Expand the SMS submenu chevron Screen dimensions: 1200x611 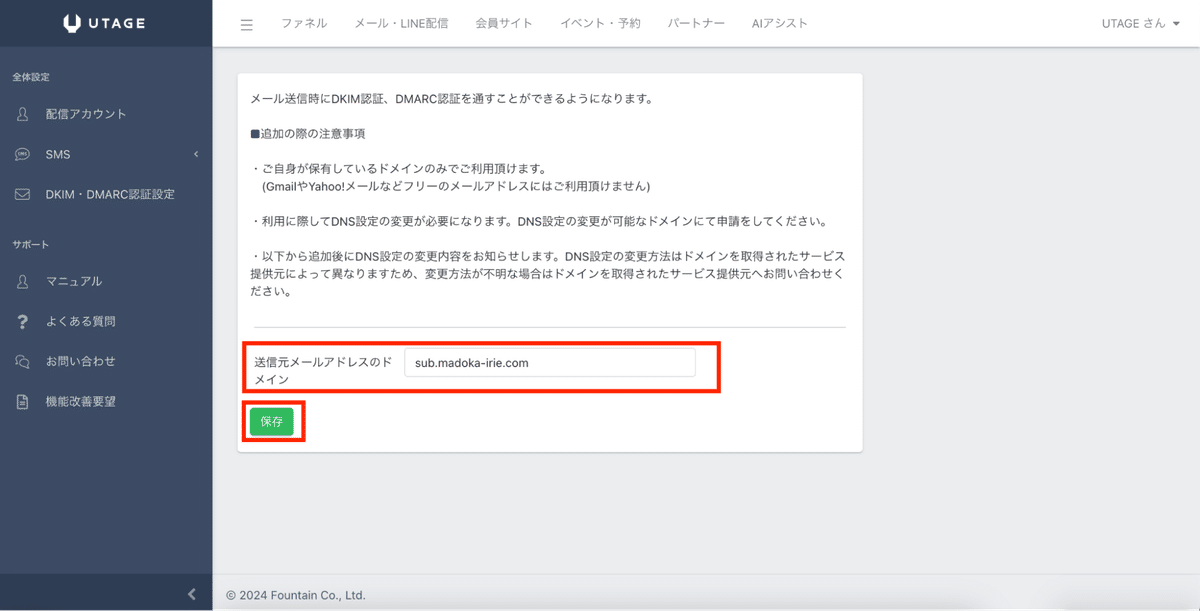(x=195, y=154)
